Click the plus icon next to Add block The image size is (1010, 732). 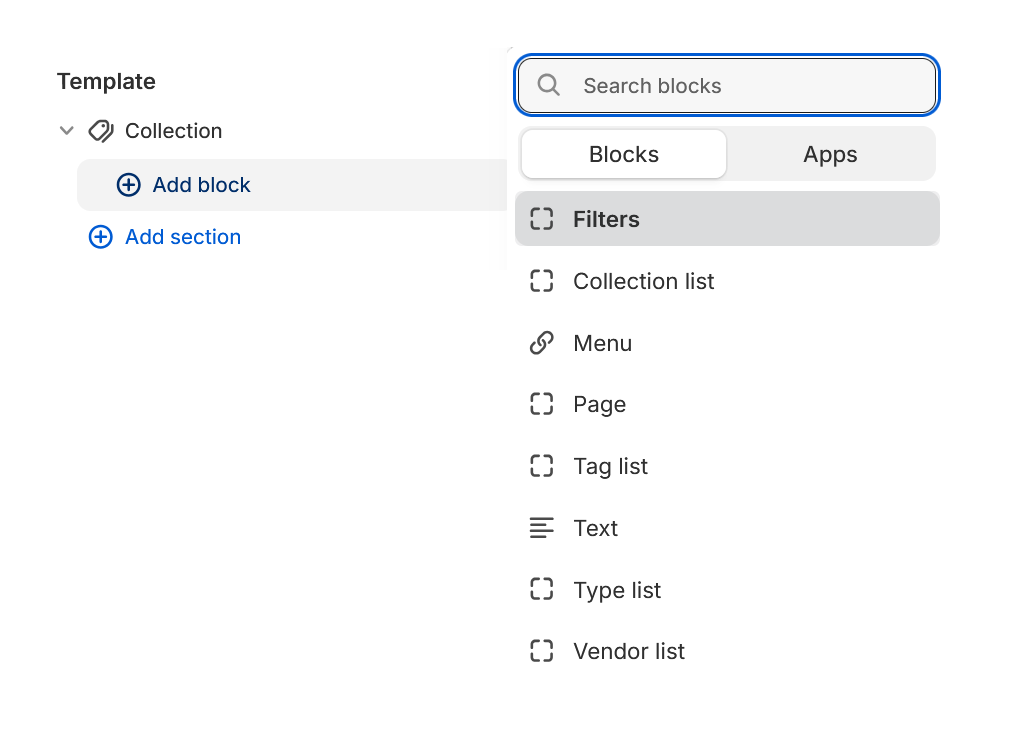pos(128,184)
